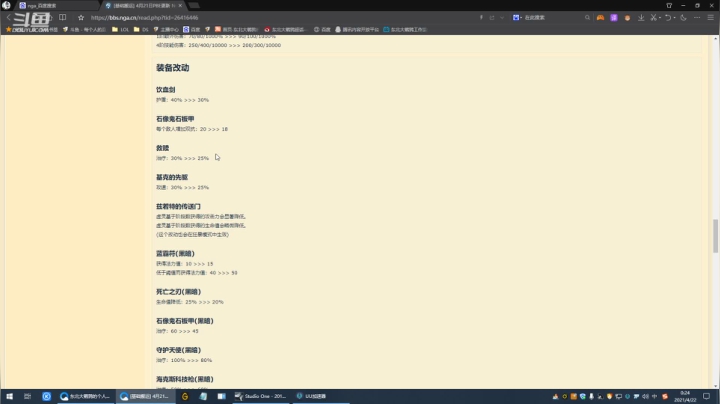Click the 石像鬼石板甲 heading (non-dark version)
720x404 pixels.
(175, 119)
